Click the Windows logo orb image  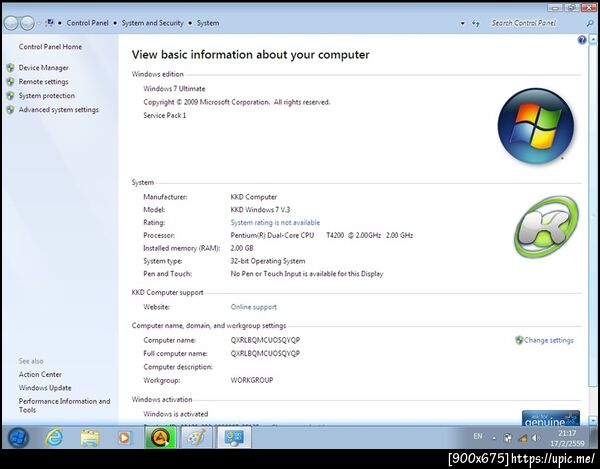pyautogui.click(x=536, y=126)
